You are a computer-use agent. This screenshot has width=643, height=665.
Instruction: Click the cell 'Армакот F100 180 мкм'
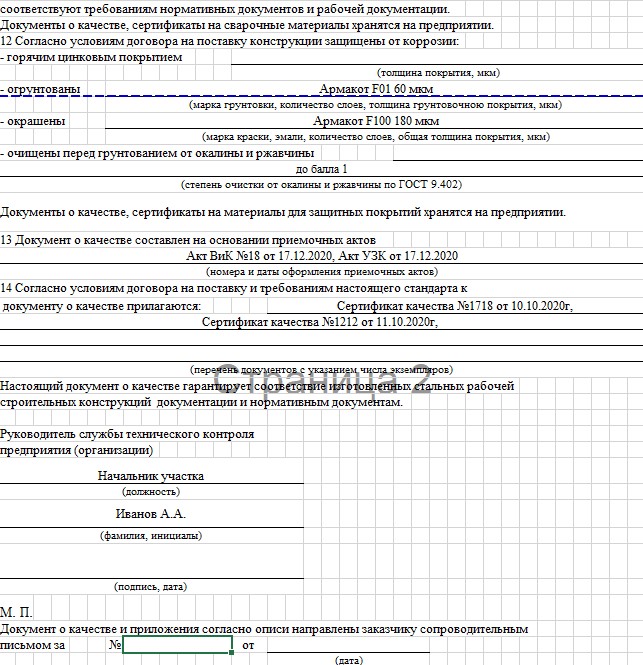pos(376,121)
